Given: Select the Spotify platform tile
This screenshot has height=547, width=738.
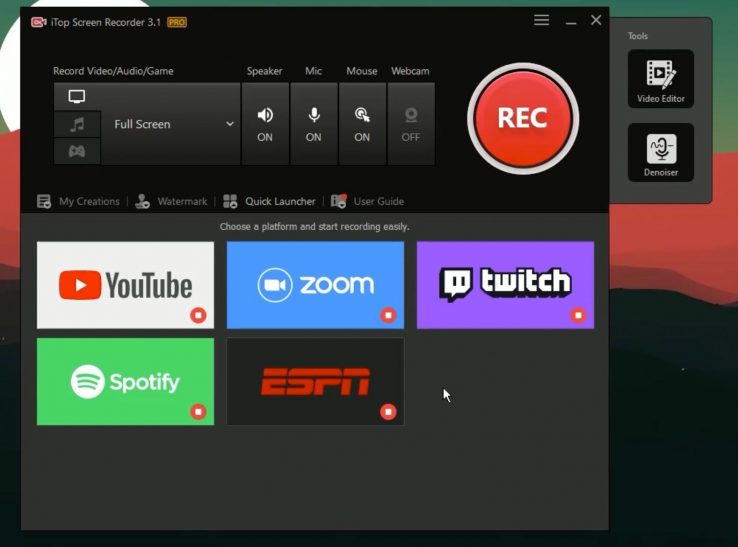Looking at the screenshot, I should [x=125, y=381].
